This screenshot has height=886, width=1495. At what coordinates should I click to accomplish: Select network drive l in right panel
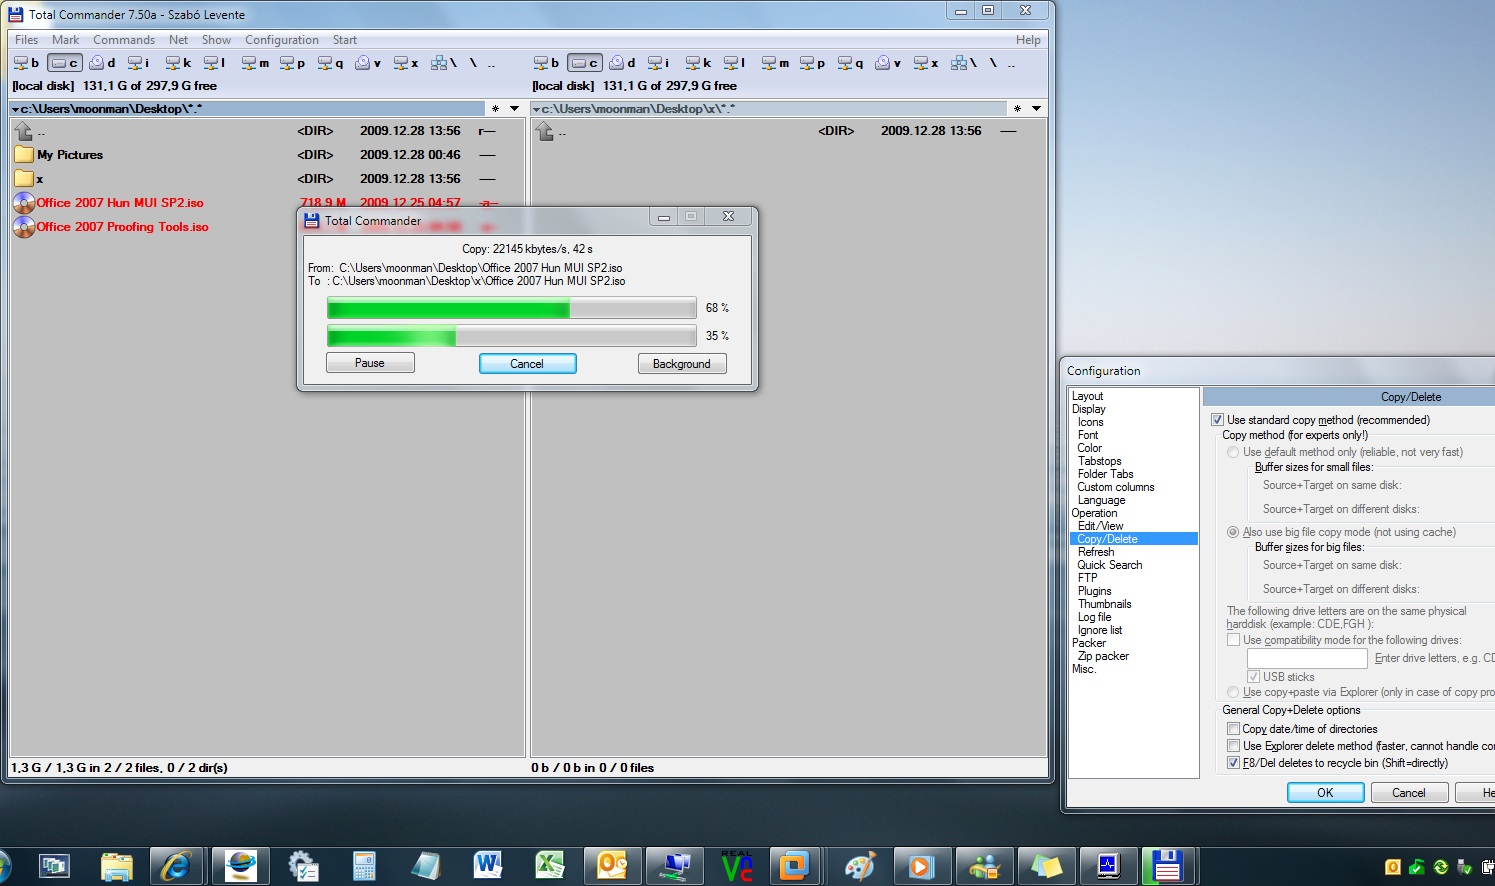[735, 62]
